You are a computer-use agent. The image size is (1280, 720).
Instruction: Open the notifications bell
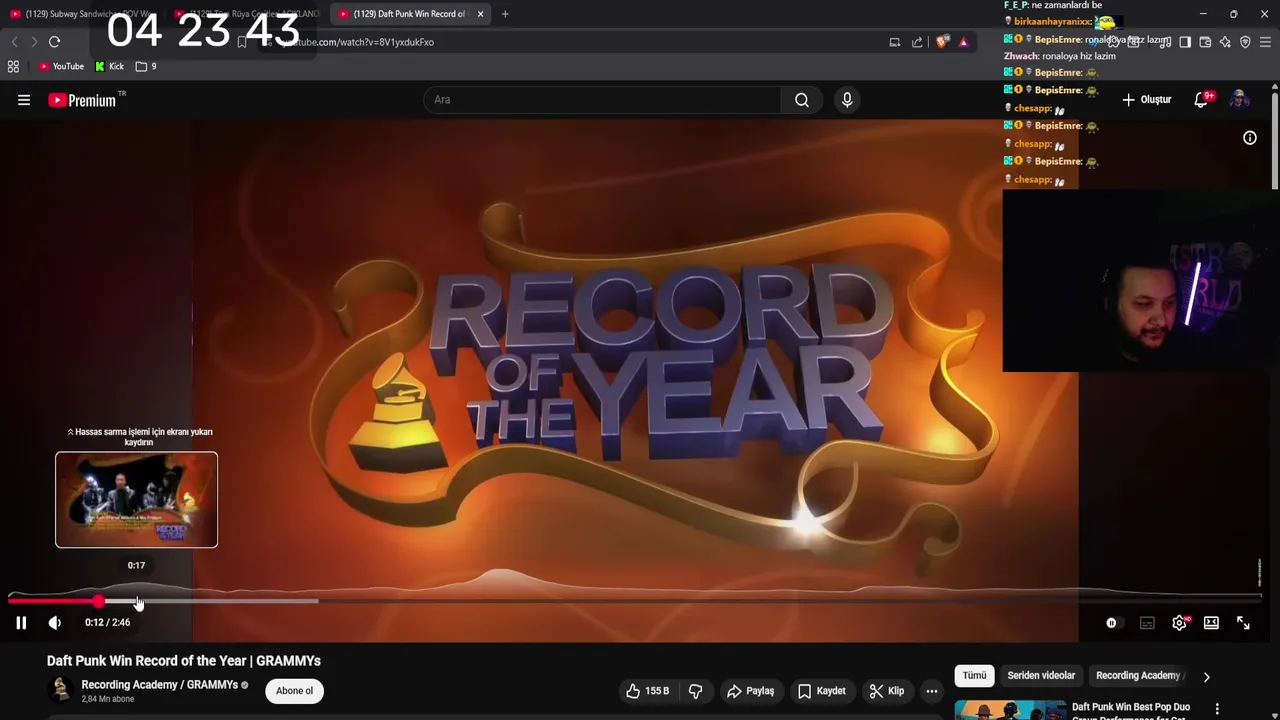pos(1201,100)
